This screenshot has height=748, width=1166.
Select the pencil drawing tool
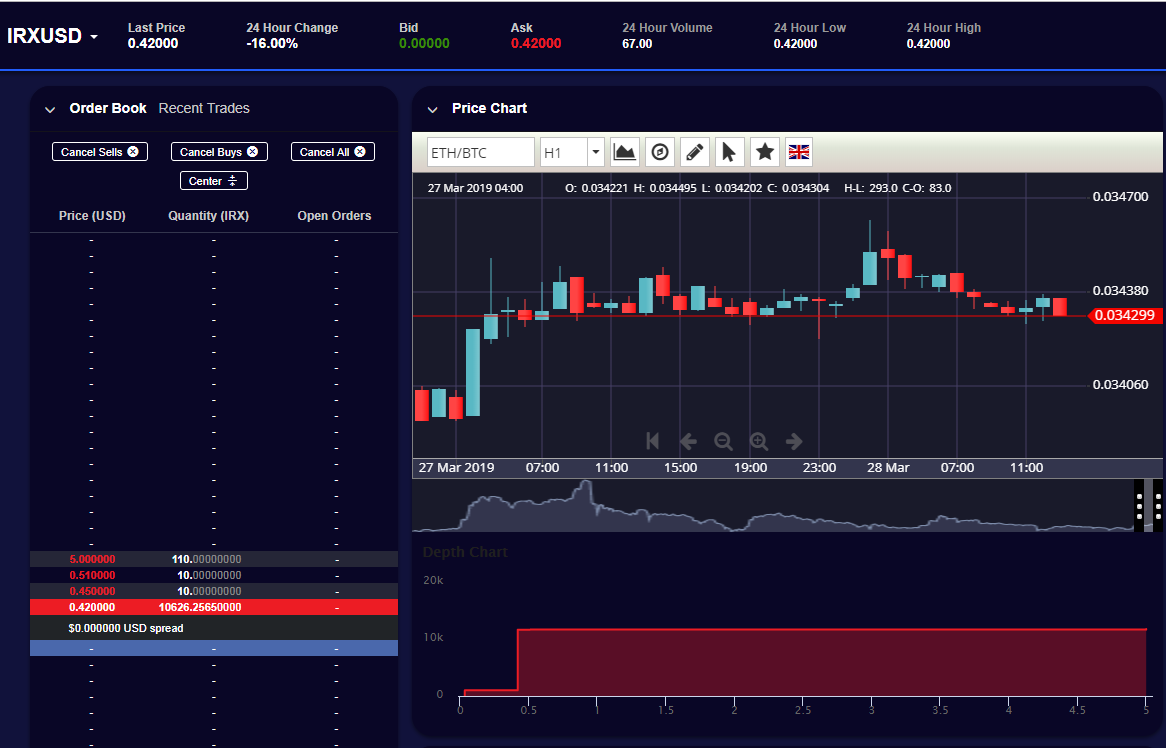pyautogui.click(x=694, y=152)
